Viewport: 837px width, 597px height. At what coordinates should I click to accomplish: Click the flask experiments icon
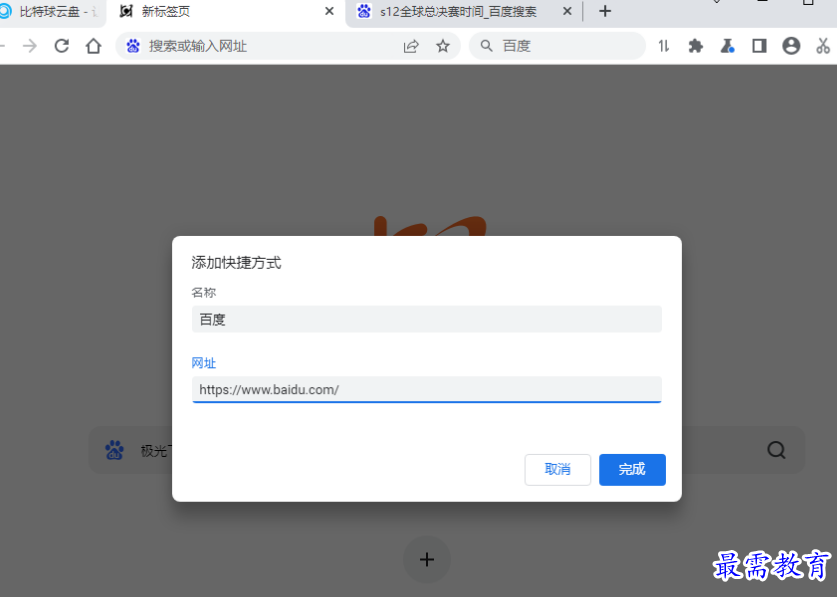(x=727, y=46)
